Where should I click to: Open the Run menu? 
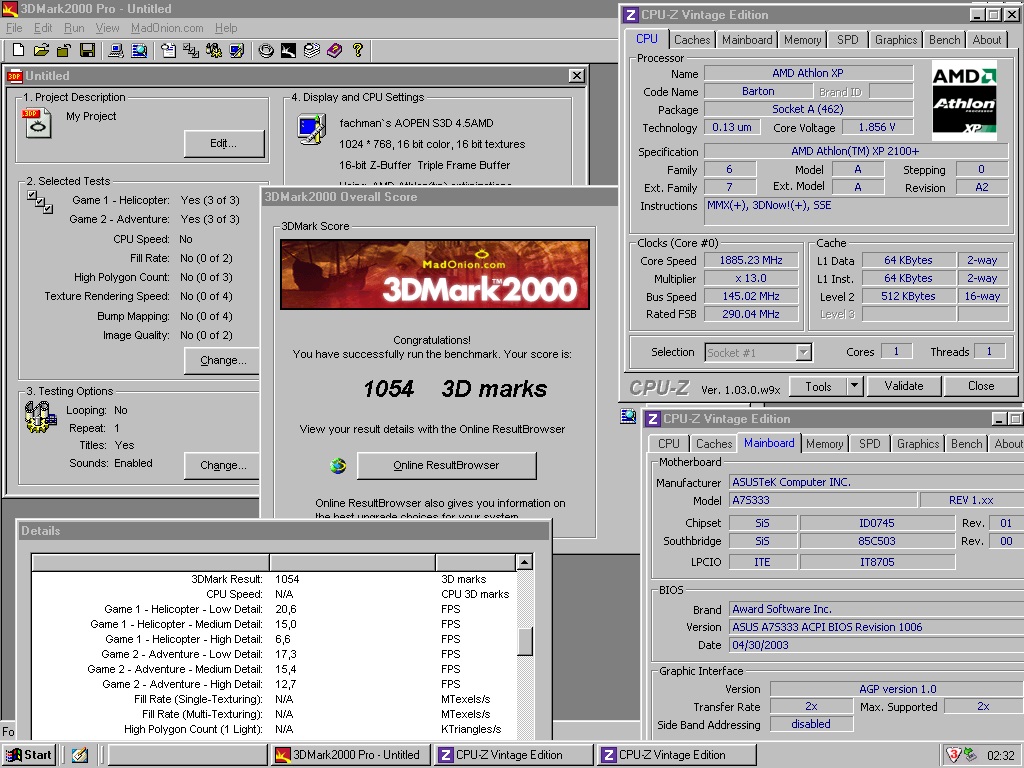coord(74,28)
